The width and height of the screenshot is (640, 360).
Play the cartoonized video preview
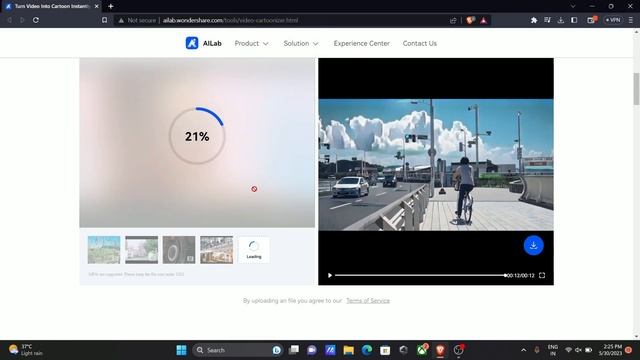pyautogui.click(x=330, y=276)
